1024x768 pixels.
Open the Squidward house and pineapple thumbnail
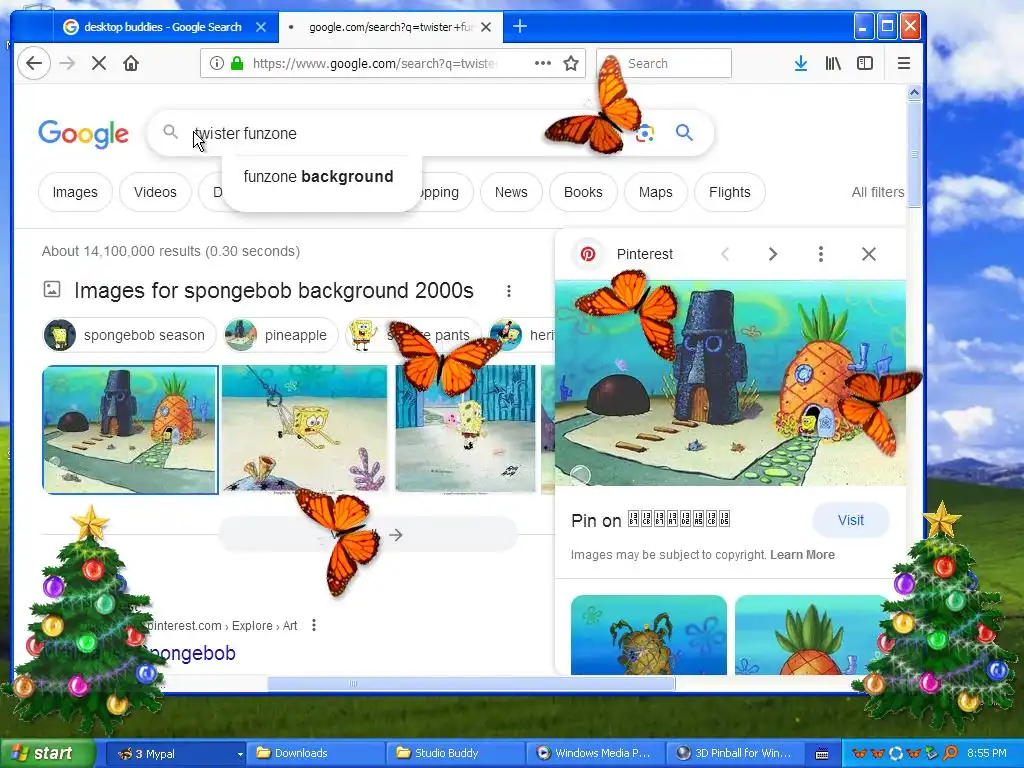point(130,429)
